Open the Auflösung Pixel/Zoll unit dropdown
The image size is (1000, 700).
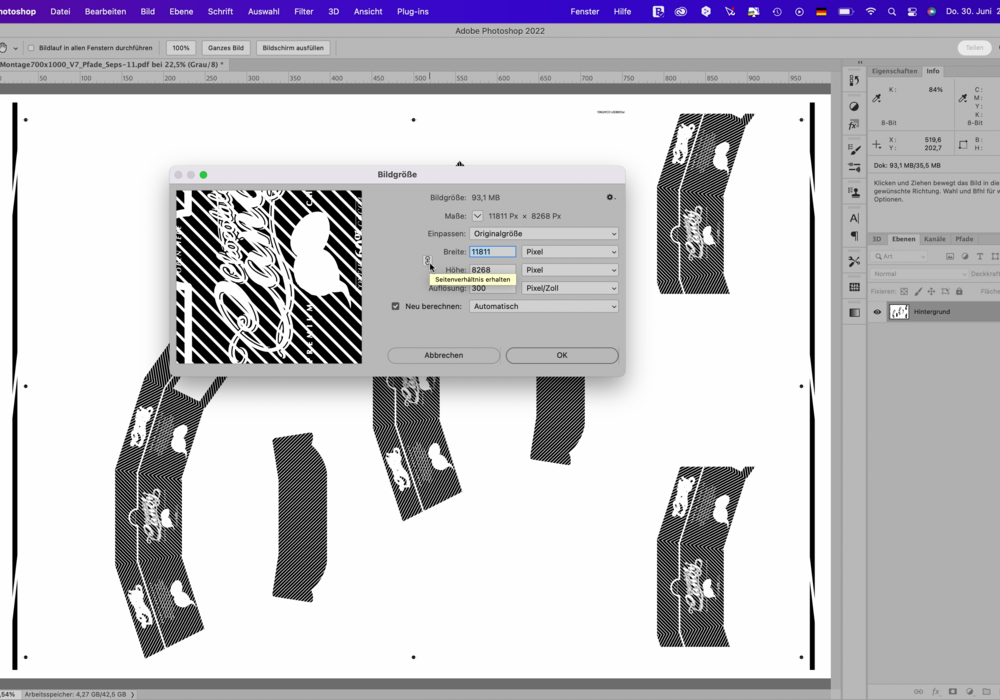[570, 288]
